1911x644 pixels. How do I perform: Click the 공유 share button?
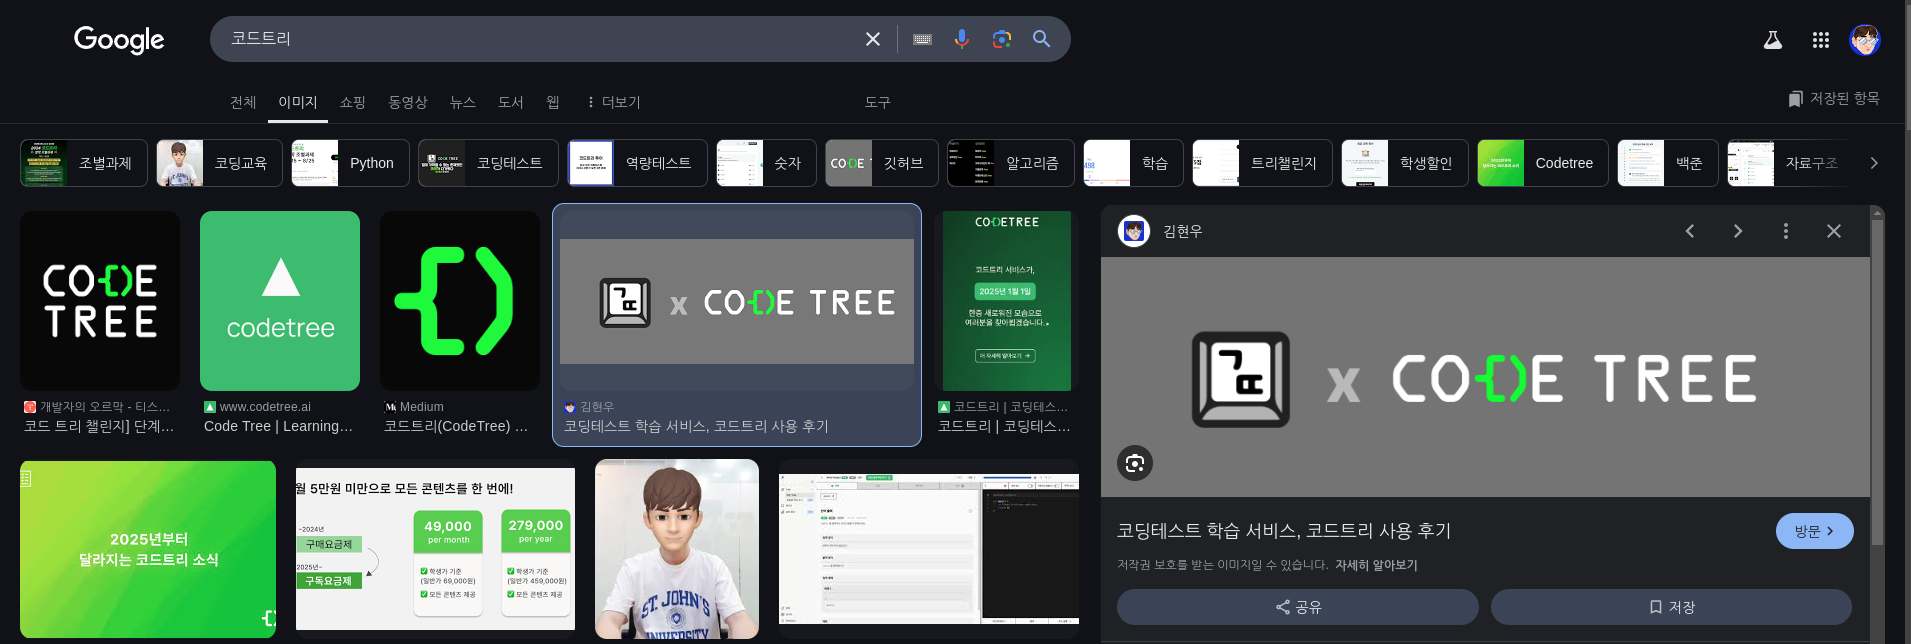coord(1298,607)
